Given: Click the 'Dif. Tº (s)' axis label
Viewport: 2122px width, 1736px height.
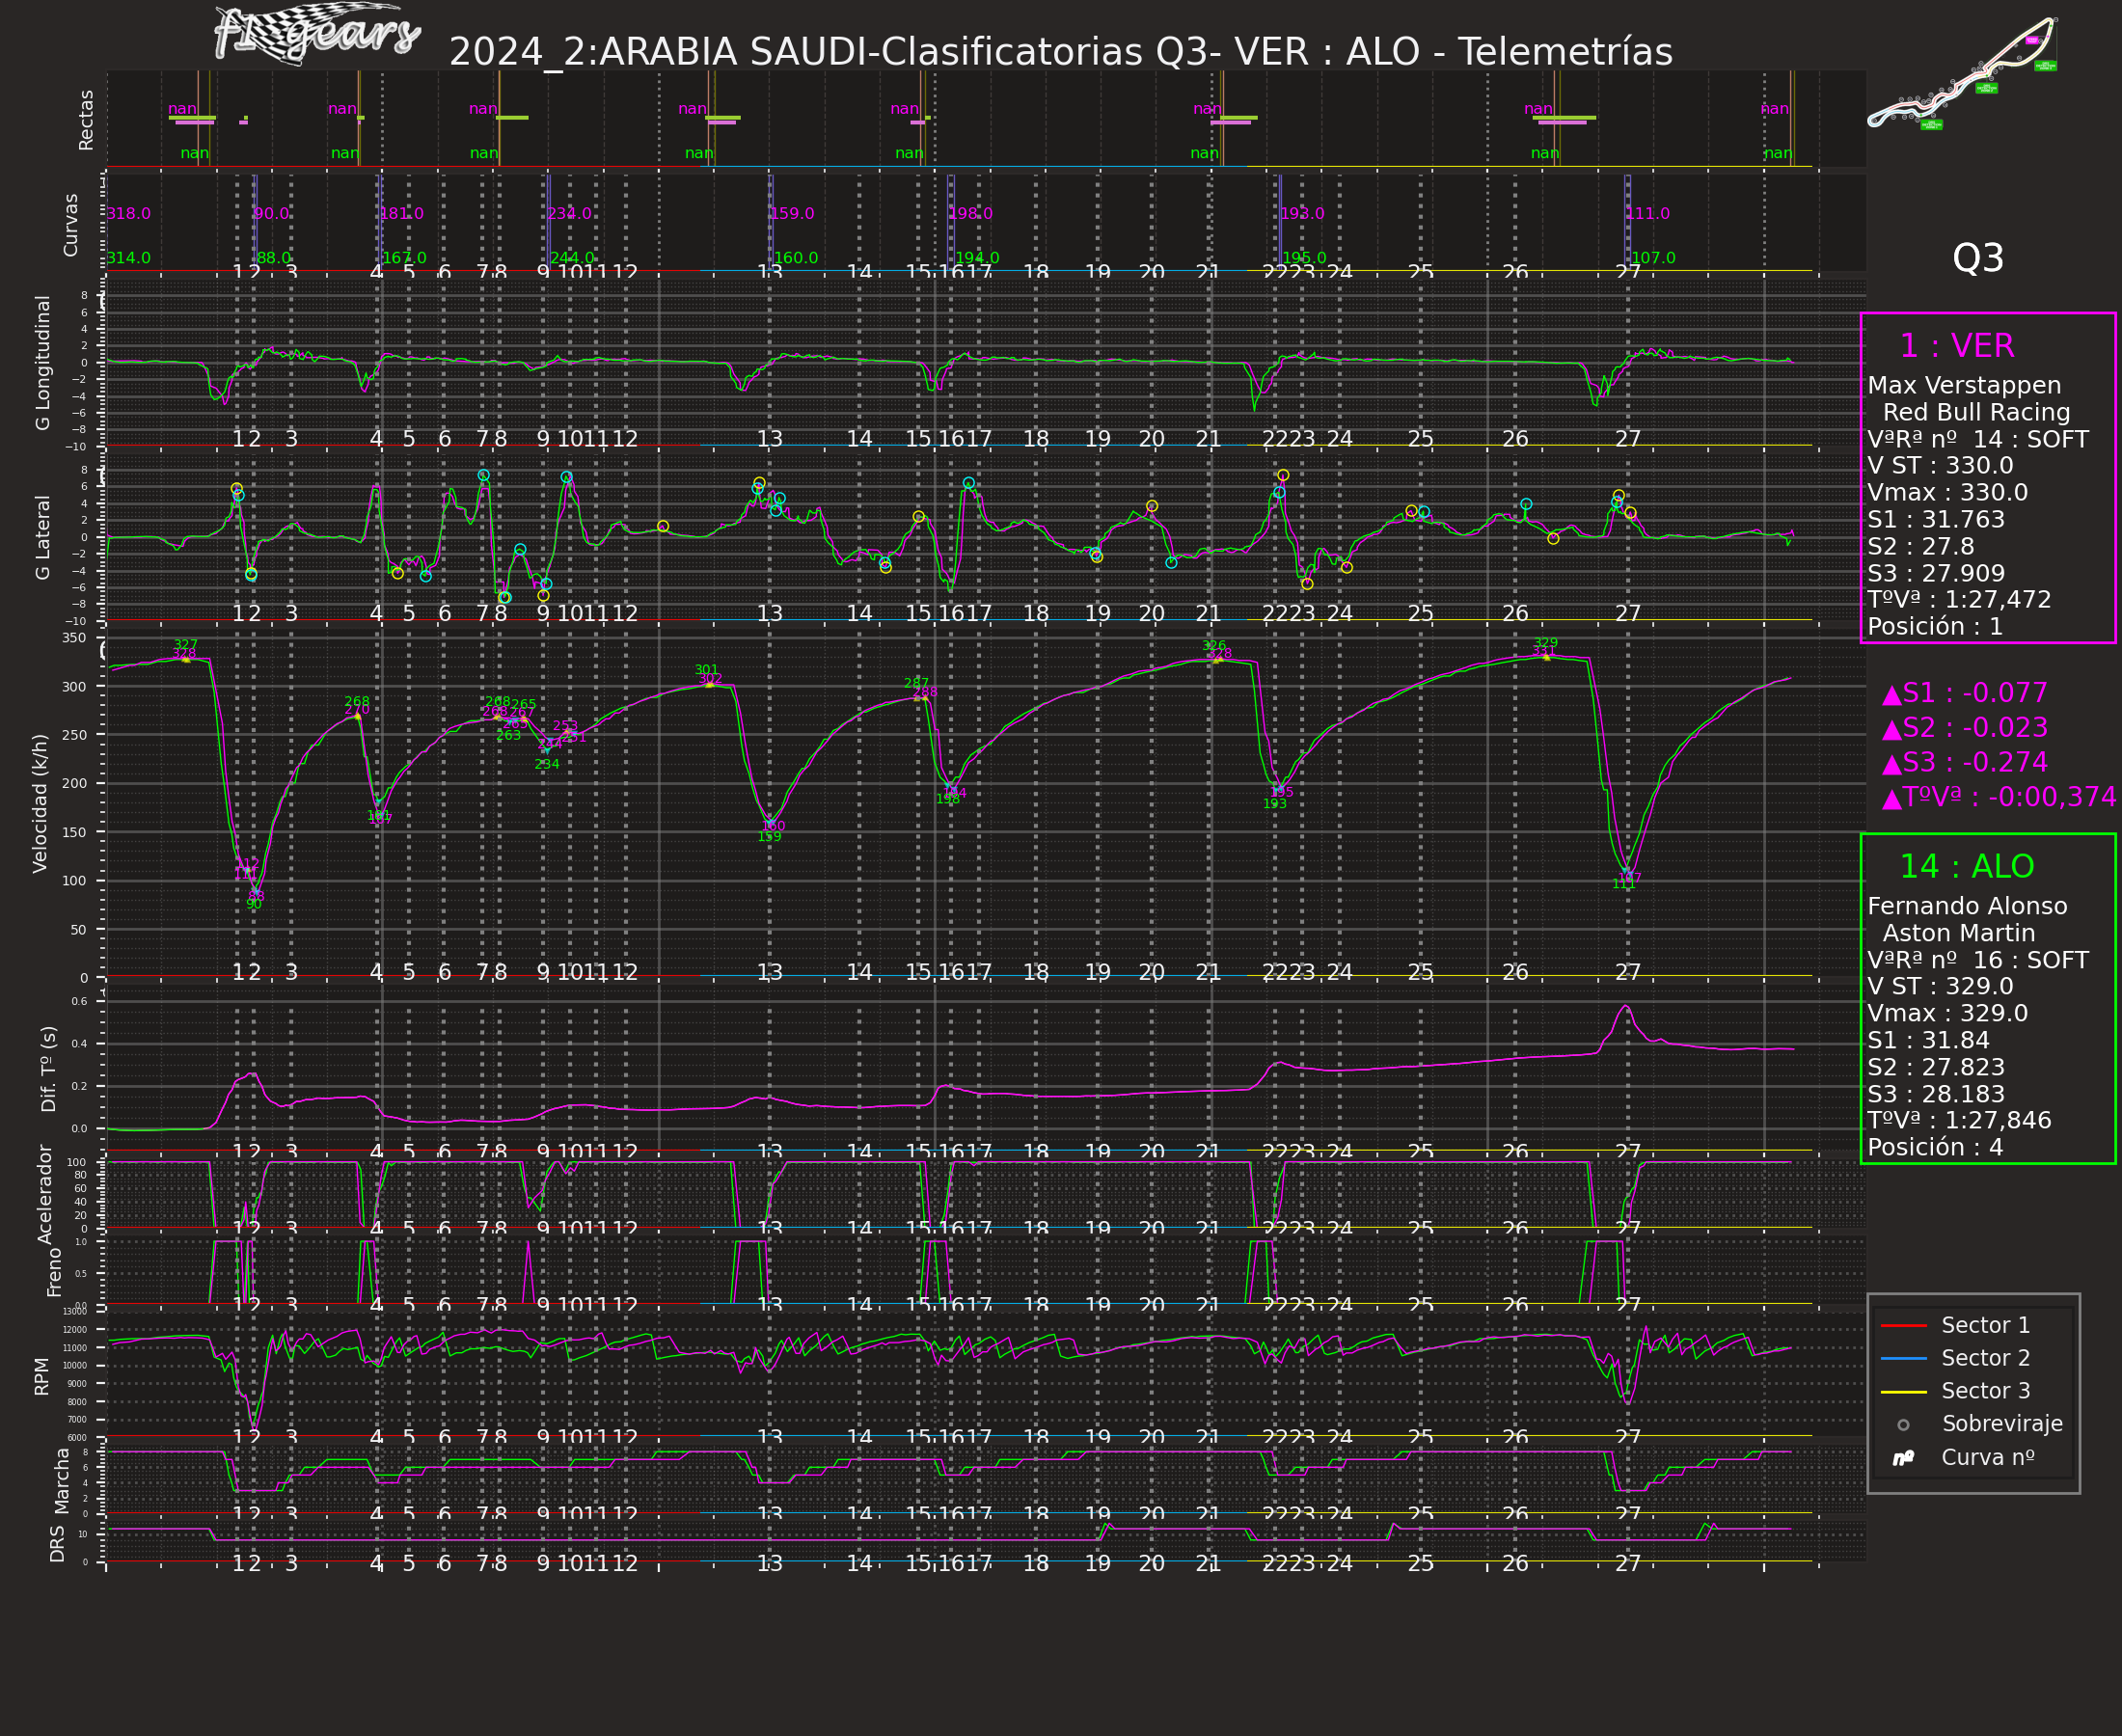Looking at the screenshot, I should click(x=49, y=1069).
